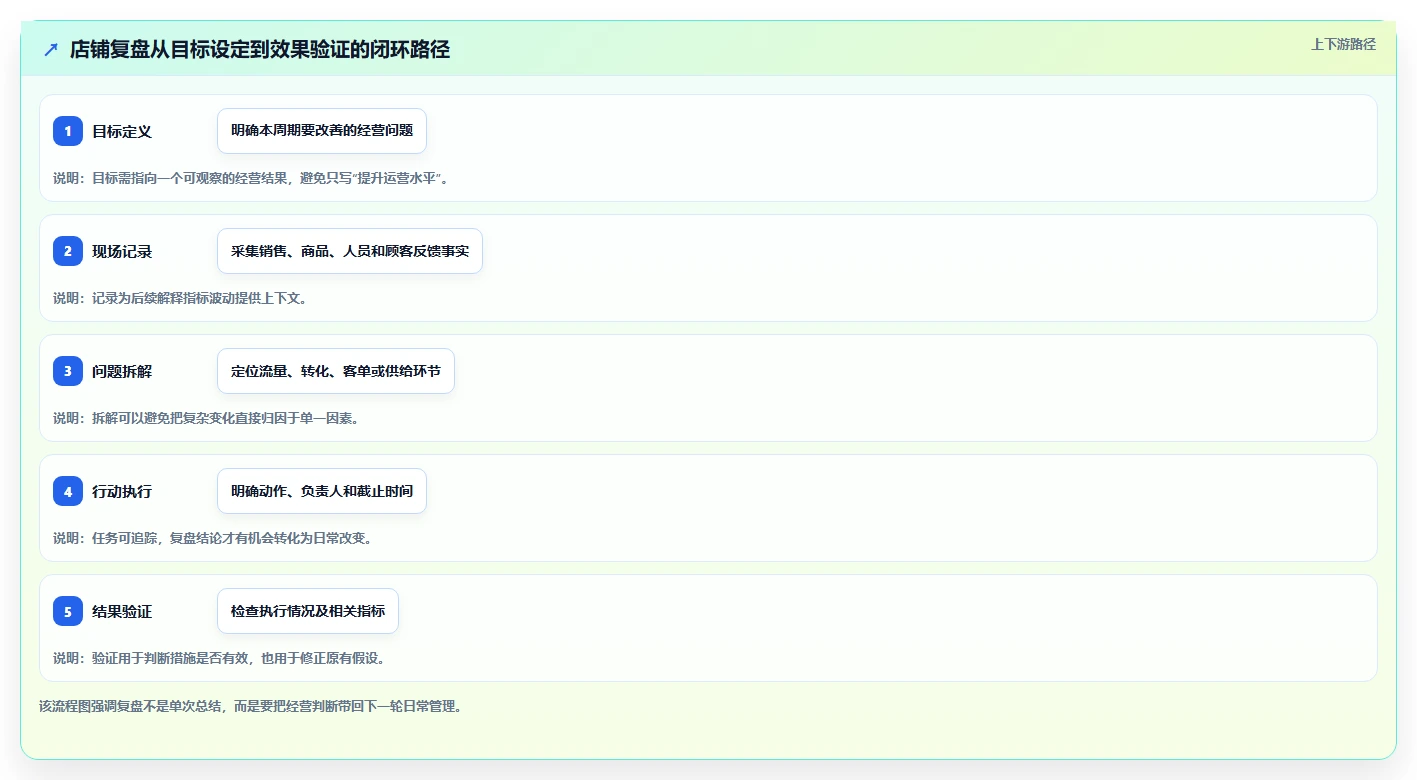Click the 明确本周期要改善的经营问题 box
Viewport: 1417px width, 780px height.
[322, 131]
